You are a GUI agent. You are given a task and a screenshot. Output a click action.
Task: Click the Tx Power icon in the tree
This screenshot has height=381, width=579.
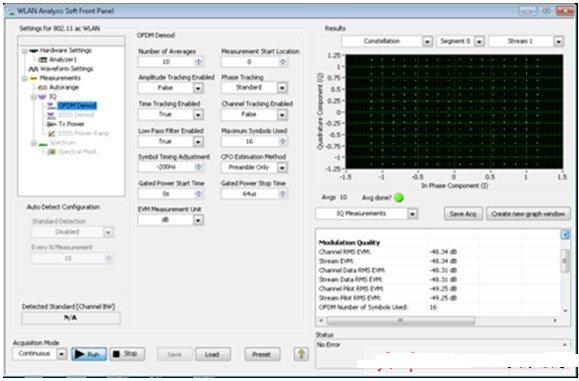click(52, 124)
